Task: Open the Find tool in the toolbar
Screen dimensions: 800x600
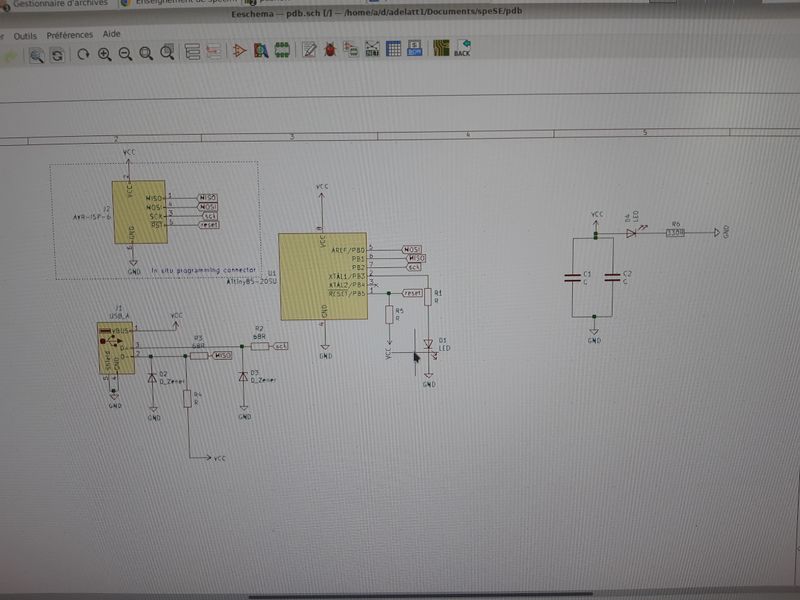Action: [x=36, y=54]
